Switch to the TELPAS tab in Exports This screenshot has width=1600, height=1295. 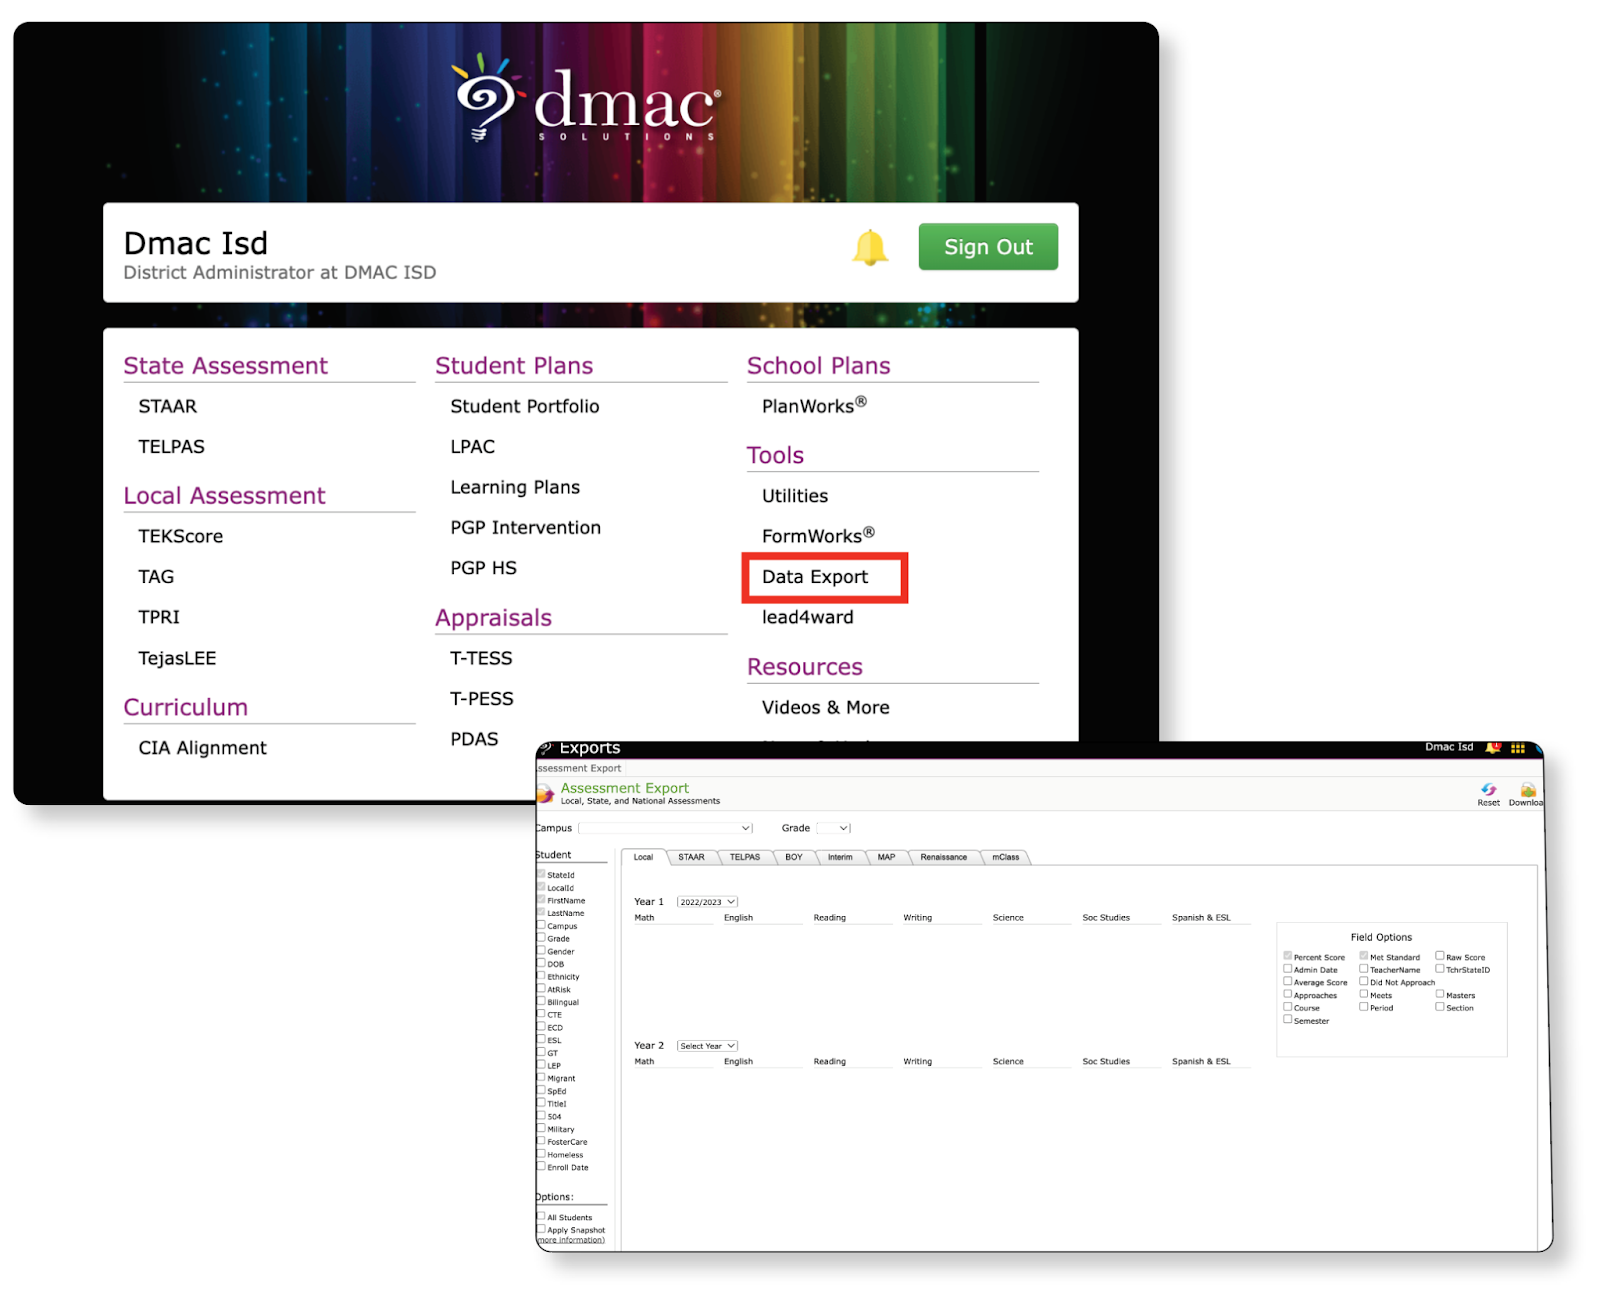coord(745,857)
